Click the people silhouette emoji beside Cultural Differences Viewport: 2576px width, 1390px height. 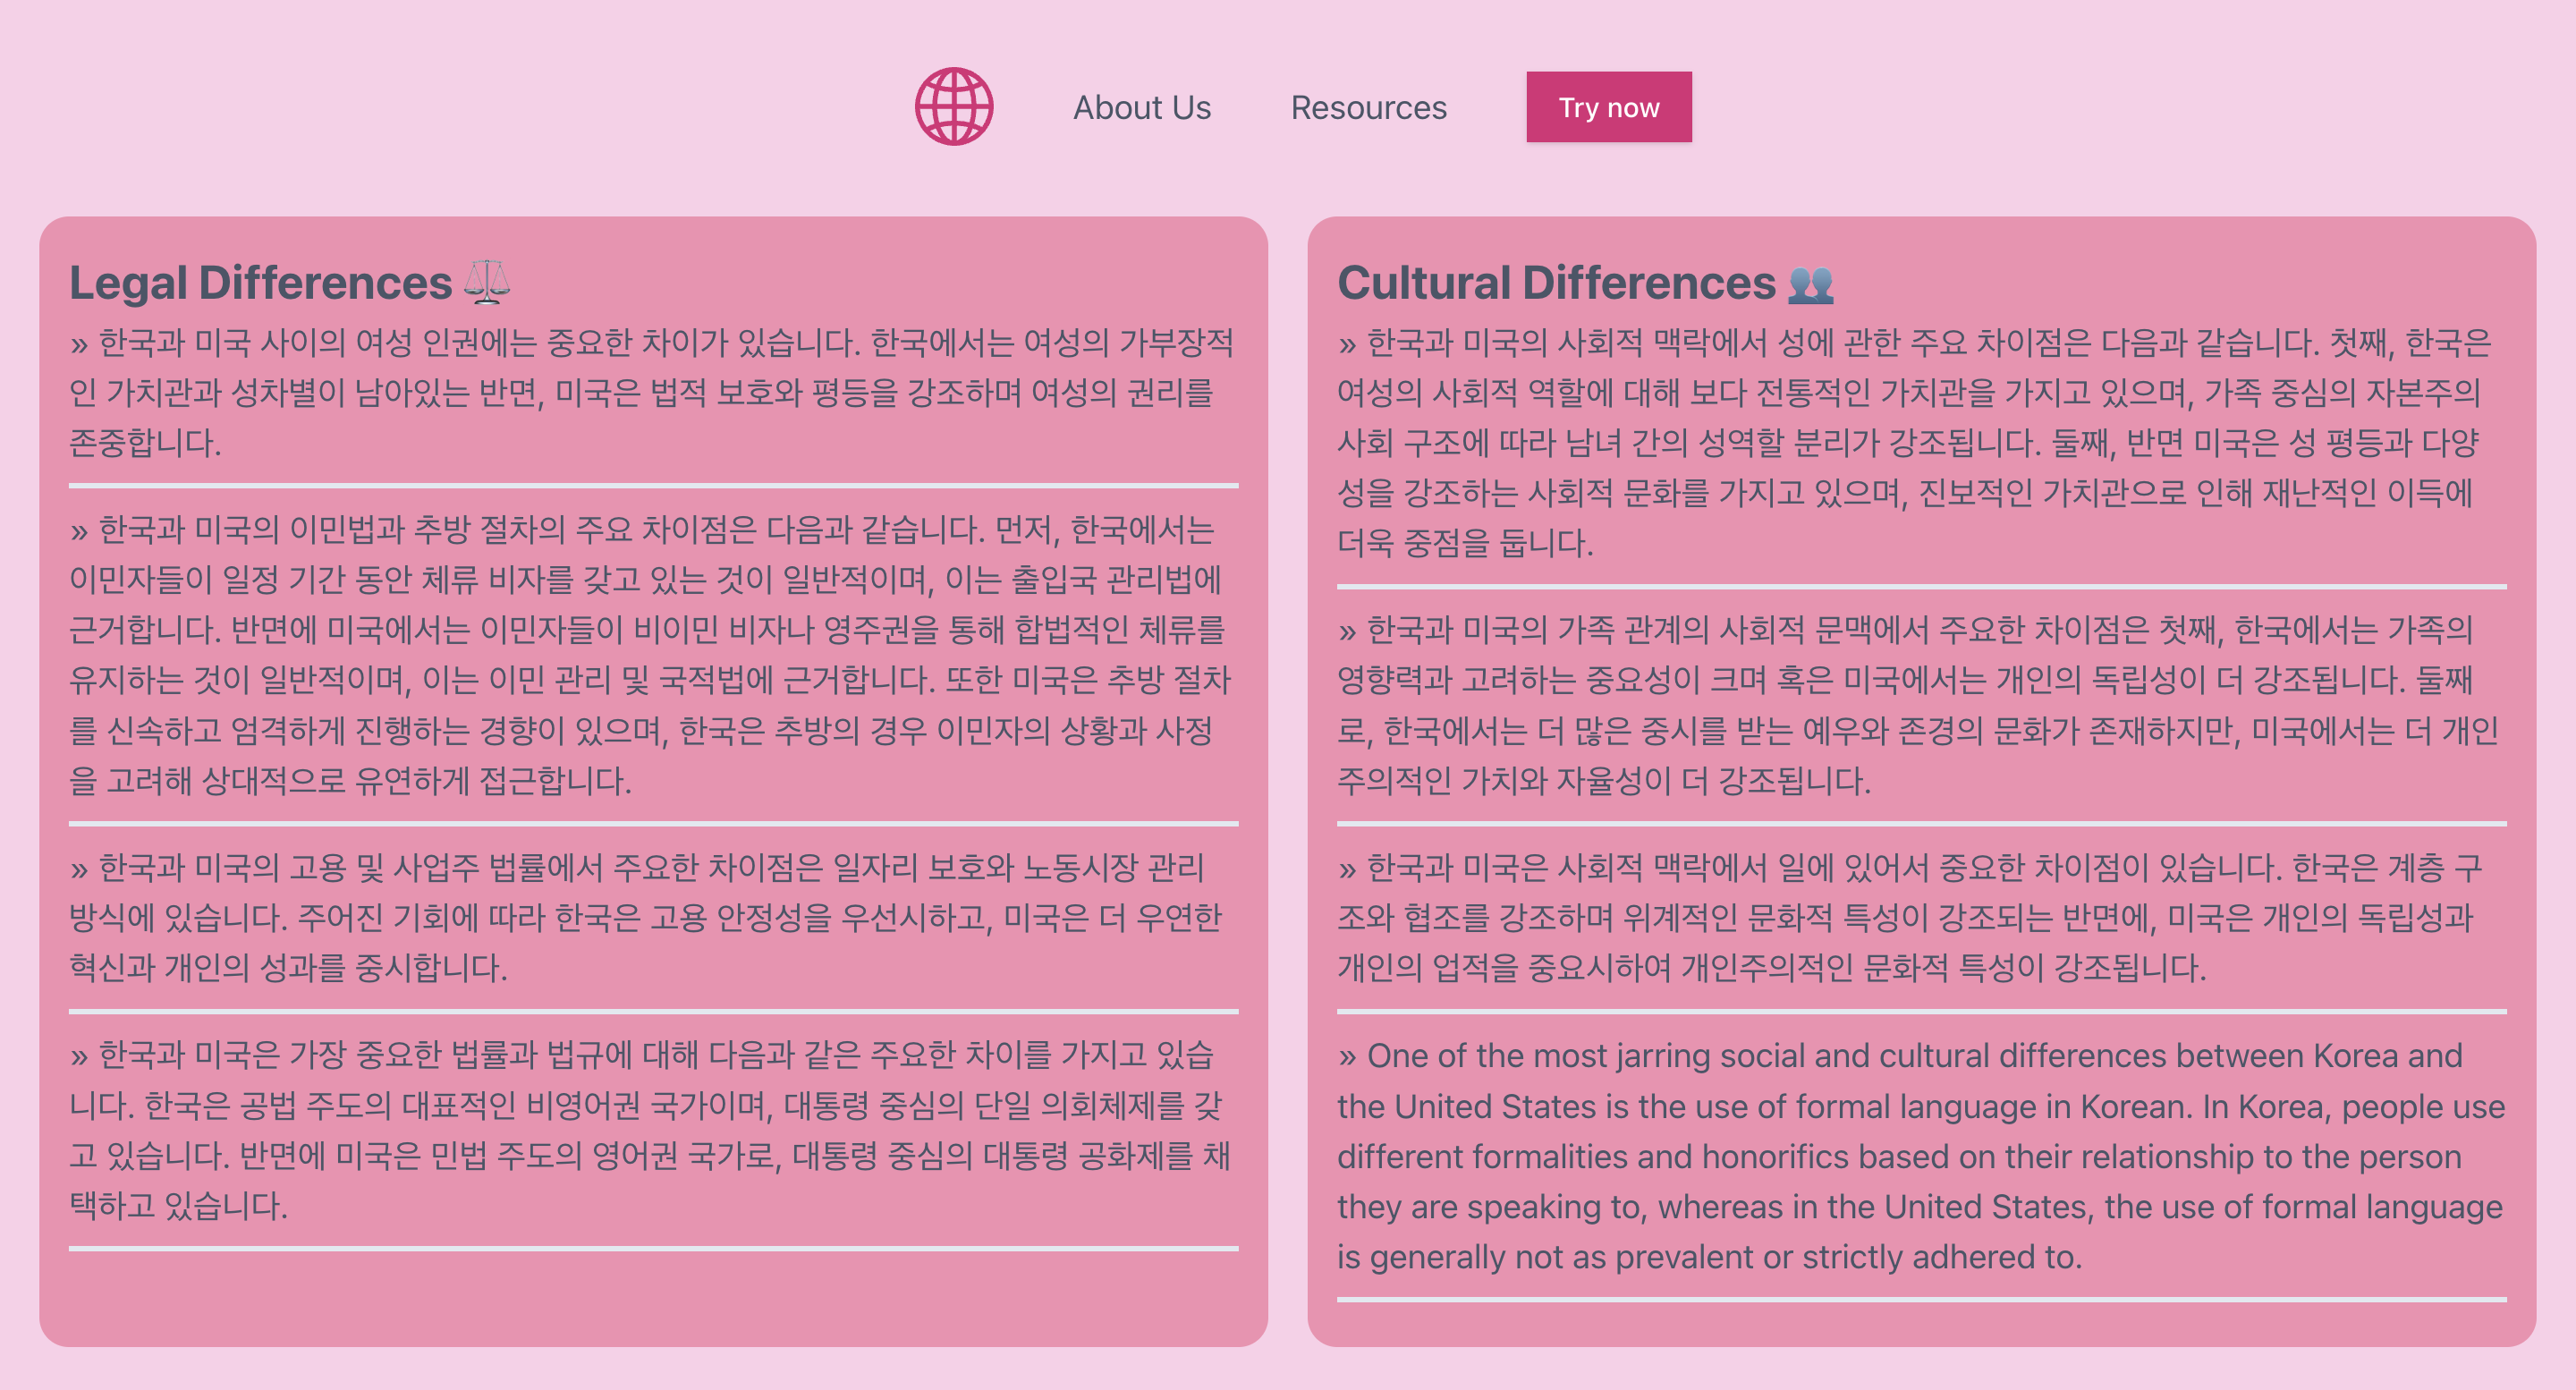point(1810,284)
